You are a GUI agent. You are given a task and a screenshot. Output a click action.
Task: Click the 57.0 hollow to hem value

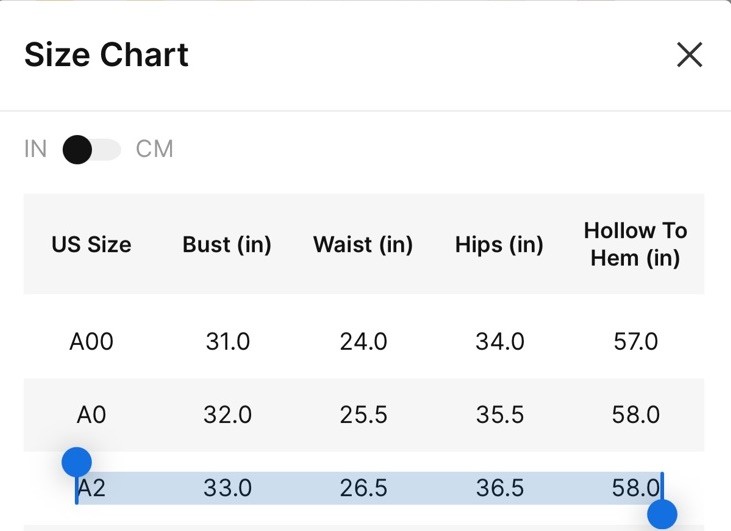click(x=635, y=341)
